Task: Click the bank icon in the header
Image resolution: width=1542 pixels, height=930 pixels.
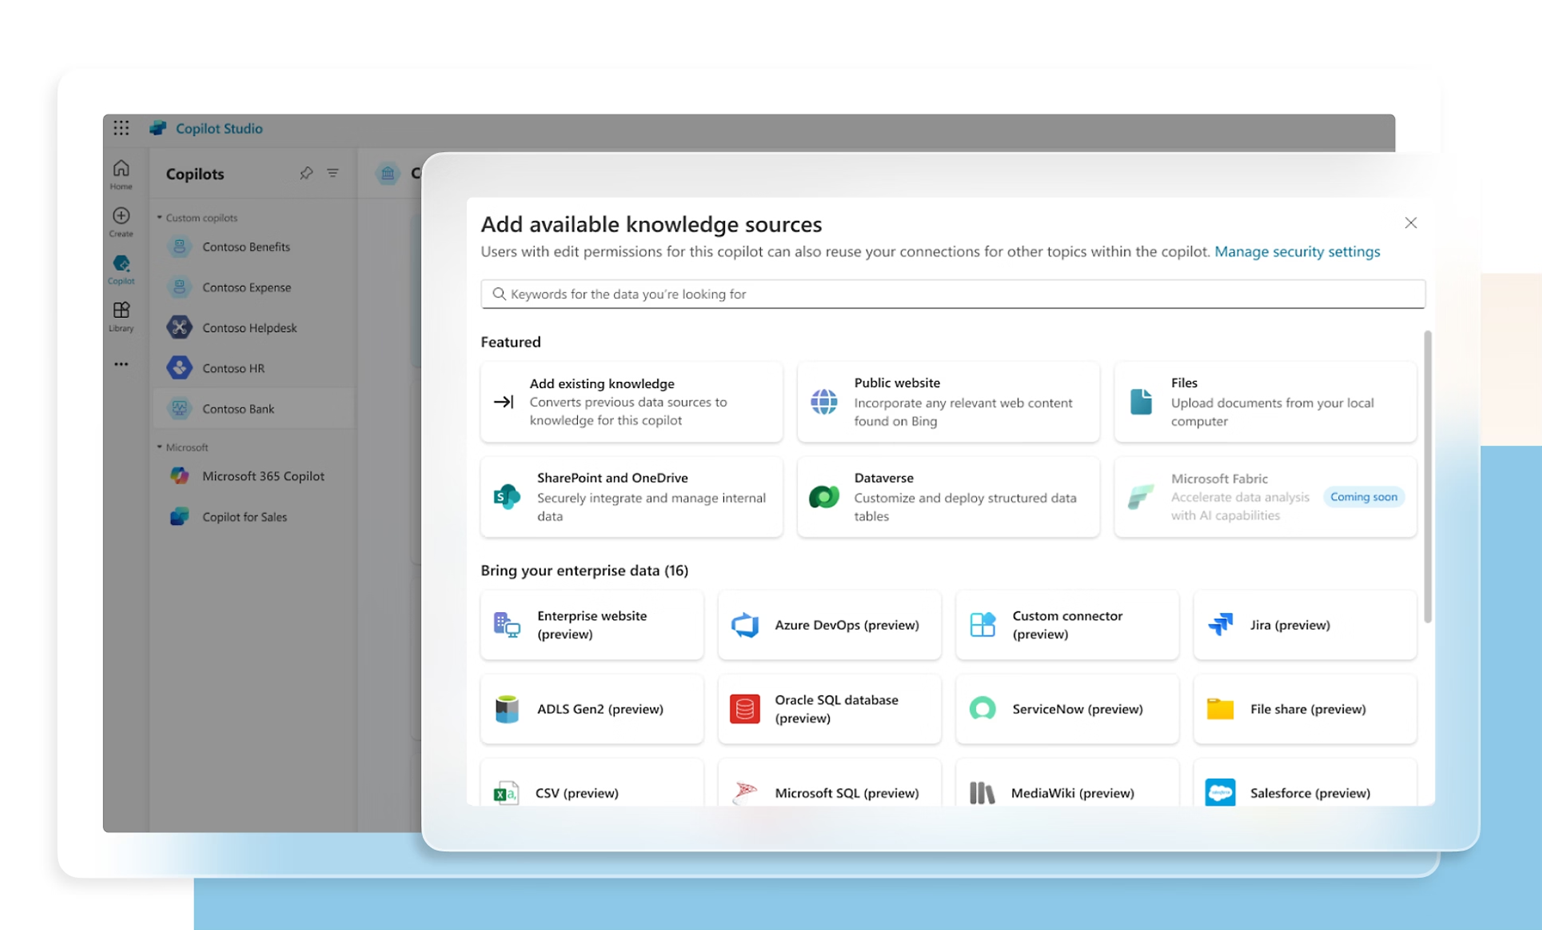Action: 388,174
